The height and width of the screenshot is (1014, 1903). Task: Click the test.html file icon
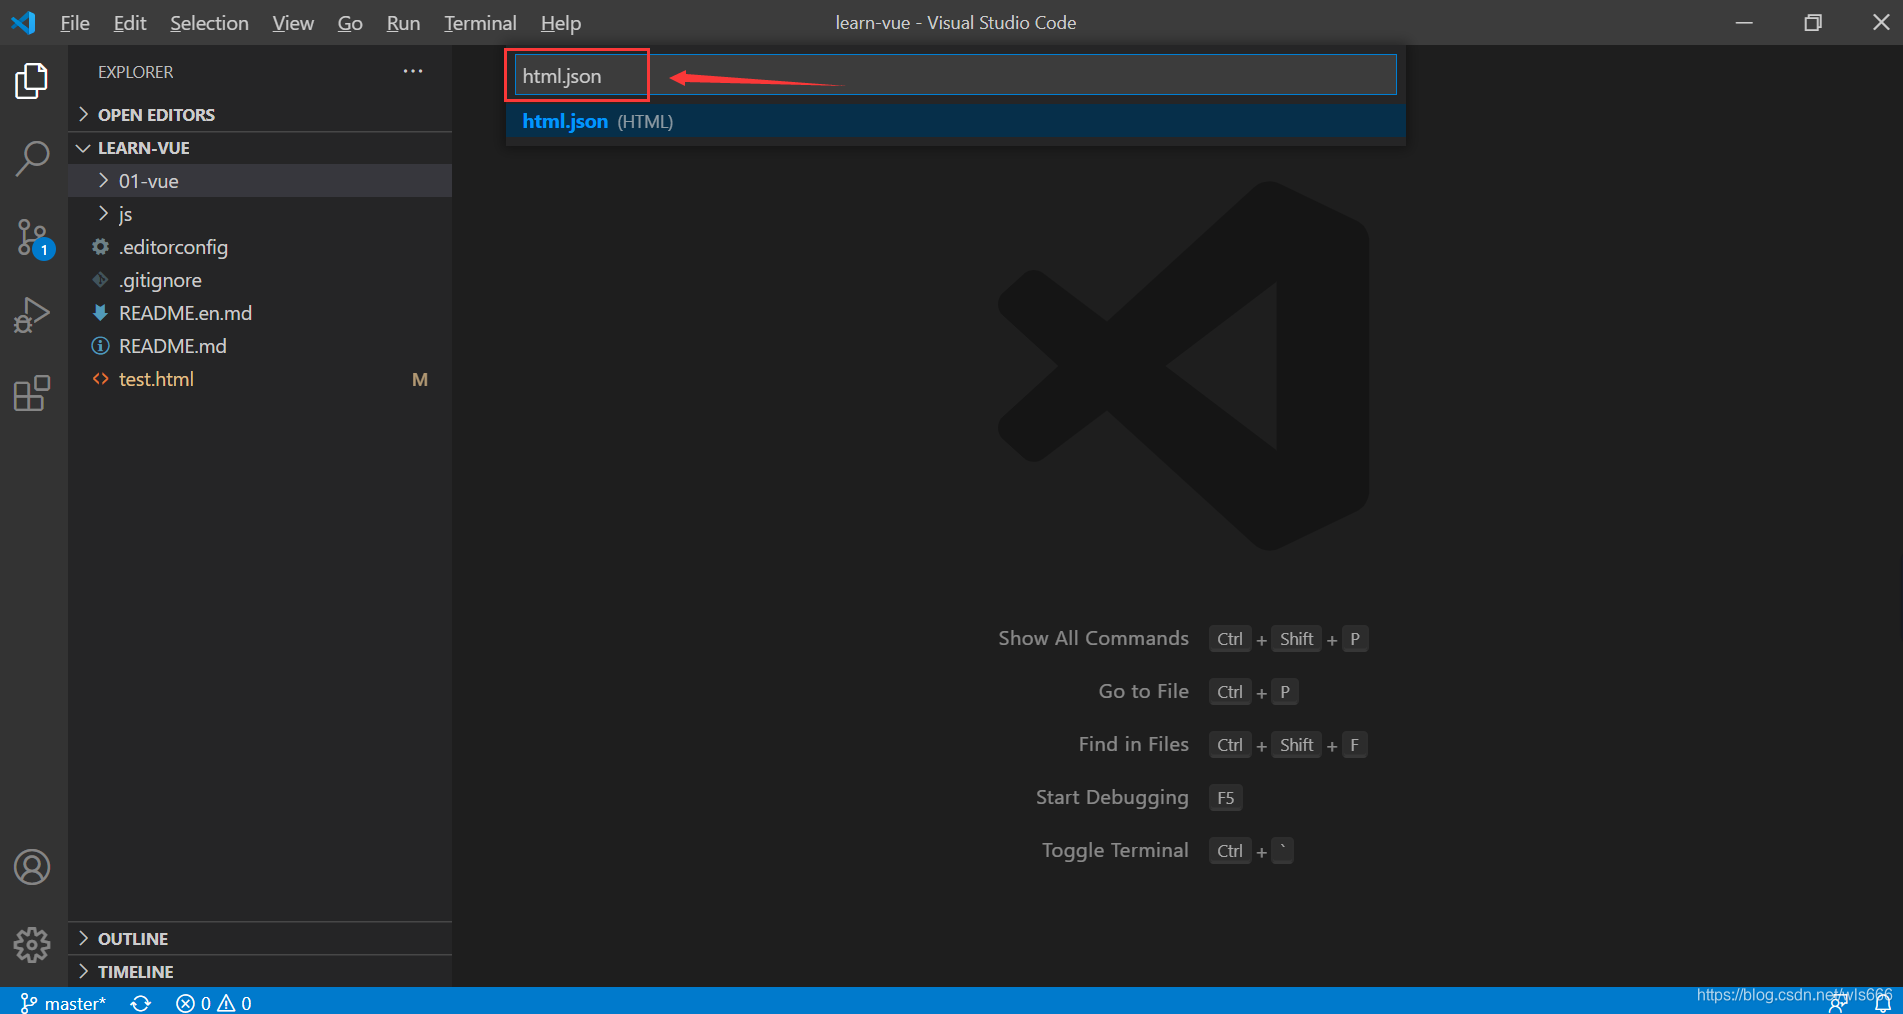click(100, 378)
